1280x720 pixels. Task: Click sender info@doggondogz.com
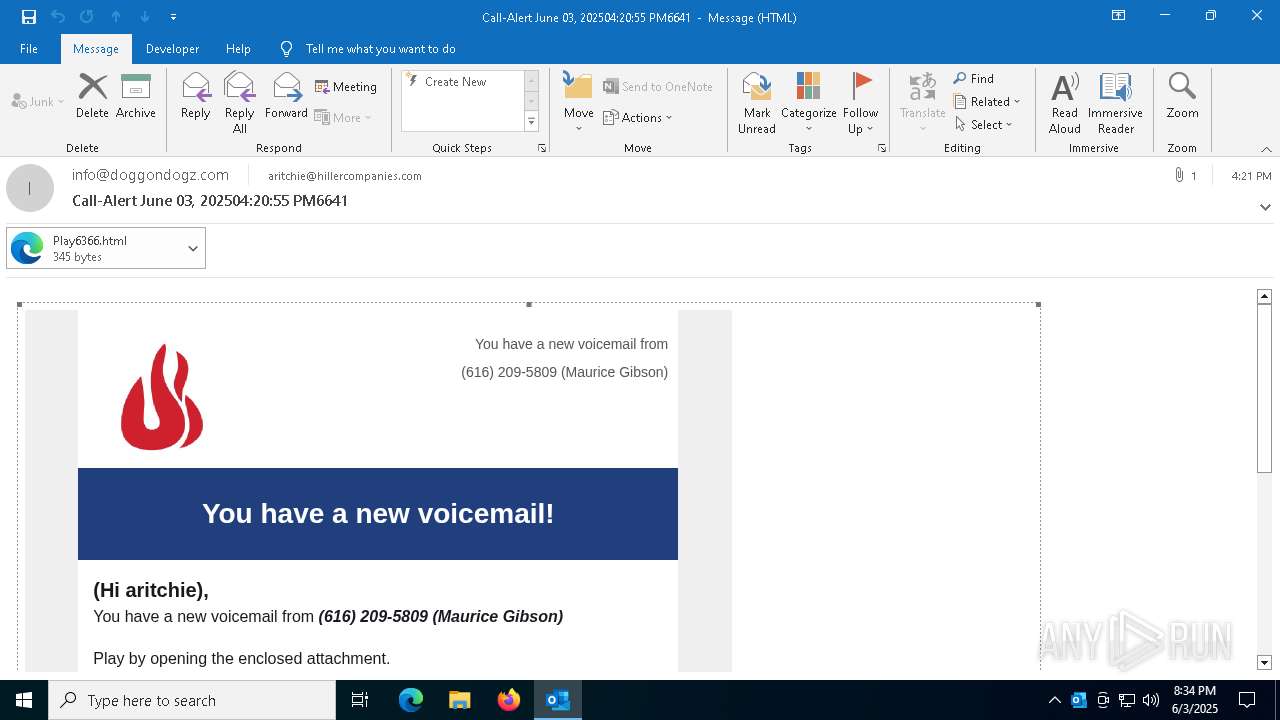150,175
